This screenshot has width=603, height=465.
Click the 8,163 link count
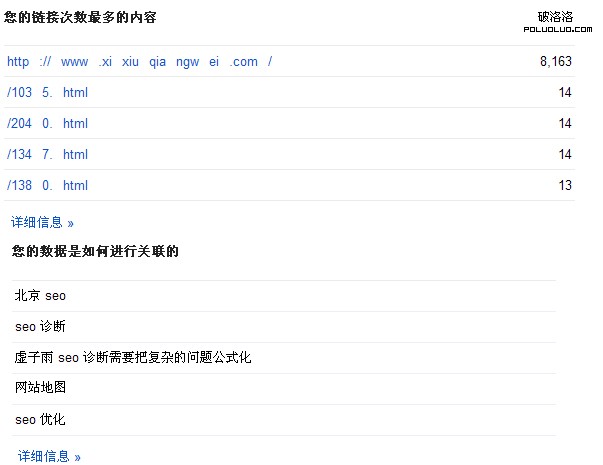555,62
